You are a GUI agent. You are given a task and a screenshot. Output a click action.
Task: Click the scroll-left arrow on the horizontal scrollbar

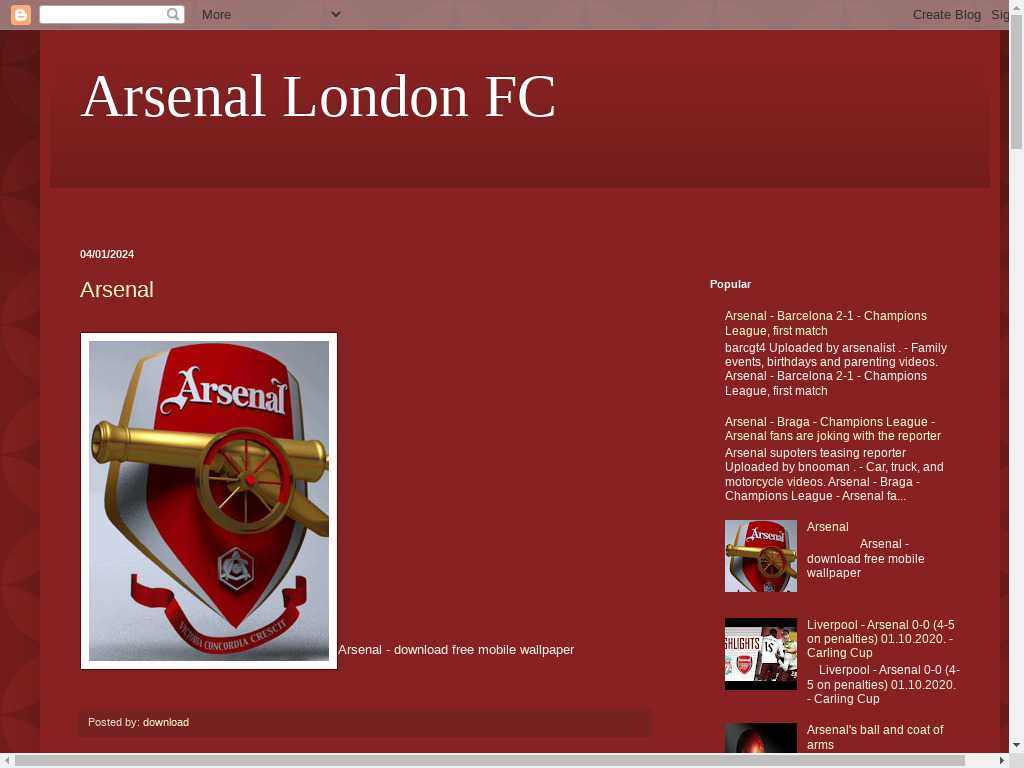[x=7, y=761]
